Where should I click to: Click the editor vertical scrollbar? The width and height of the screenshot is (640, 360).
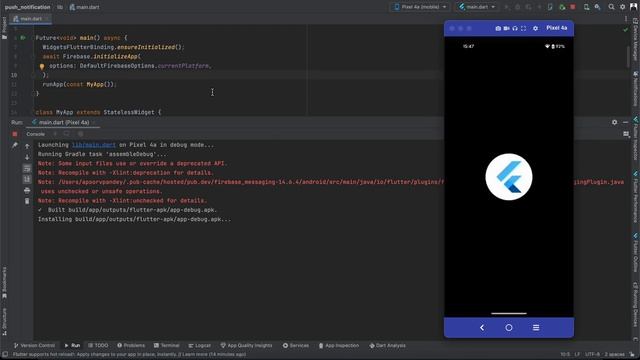click(629, 57)
